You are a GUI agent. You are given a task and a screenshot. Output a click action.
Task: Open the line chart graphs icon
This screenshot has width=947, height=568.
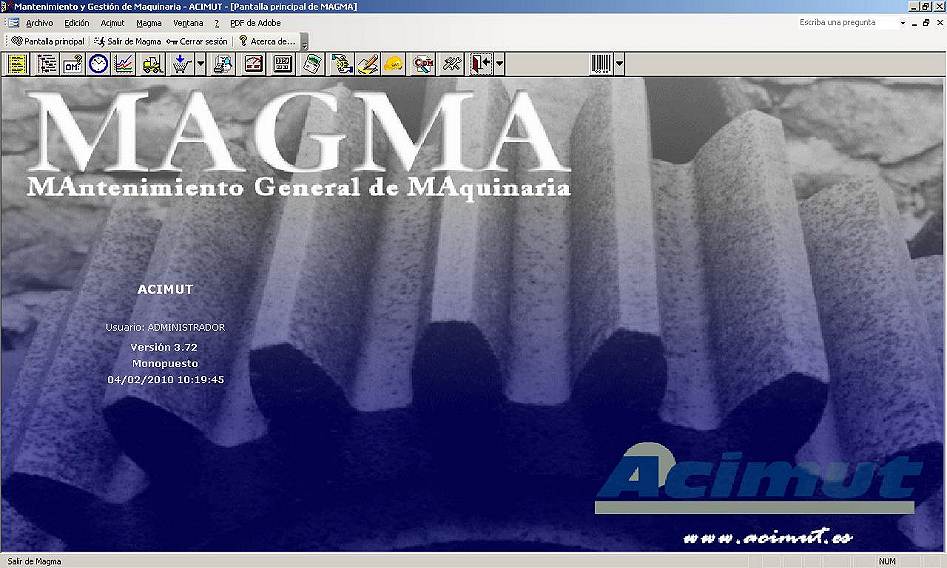[x=124, y=63]
